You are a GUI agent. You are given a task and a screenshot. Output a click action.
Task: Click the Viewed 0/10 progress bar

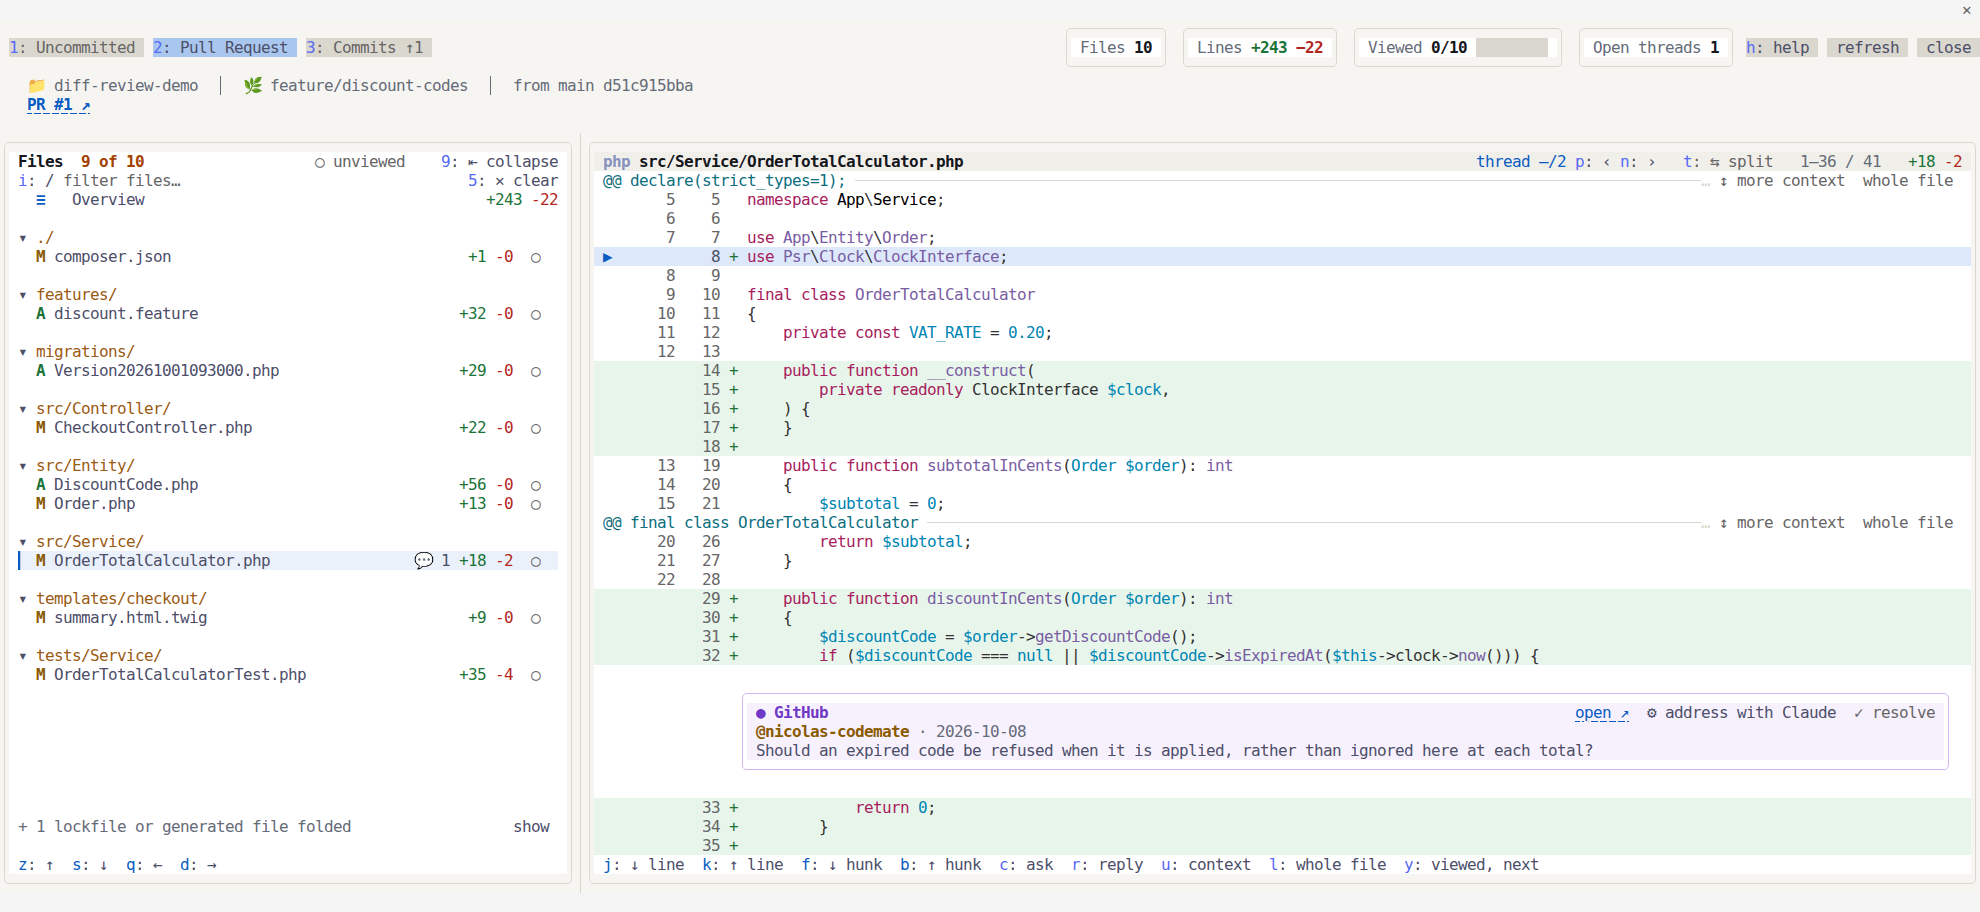pyautogui.click(x=1511, y=48)
